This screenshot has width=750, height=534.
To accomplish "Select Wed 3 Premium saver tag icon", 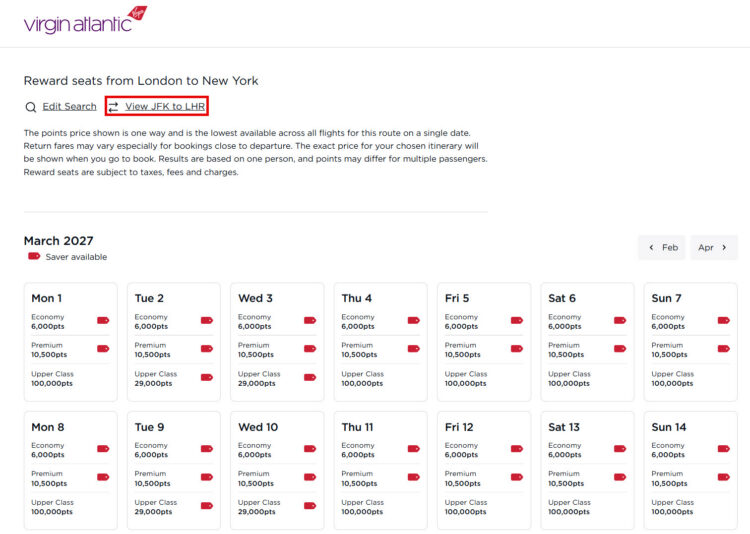I will [310, 348].
